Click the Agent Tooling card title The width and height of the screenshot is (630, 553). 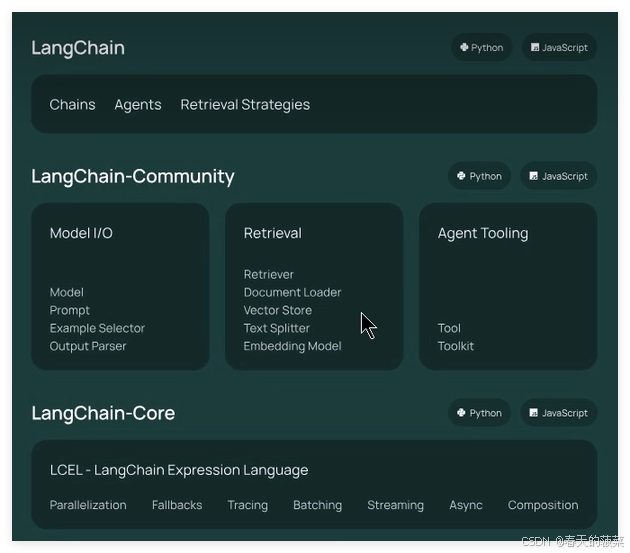tap(483, 233)
